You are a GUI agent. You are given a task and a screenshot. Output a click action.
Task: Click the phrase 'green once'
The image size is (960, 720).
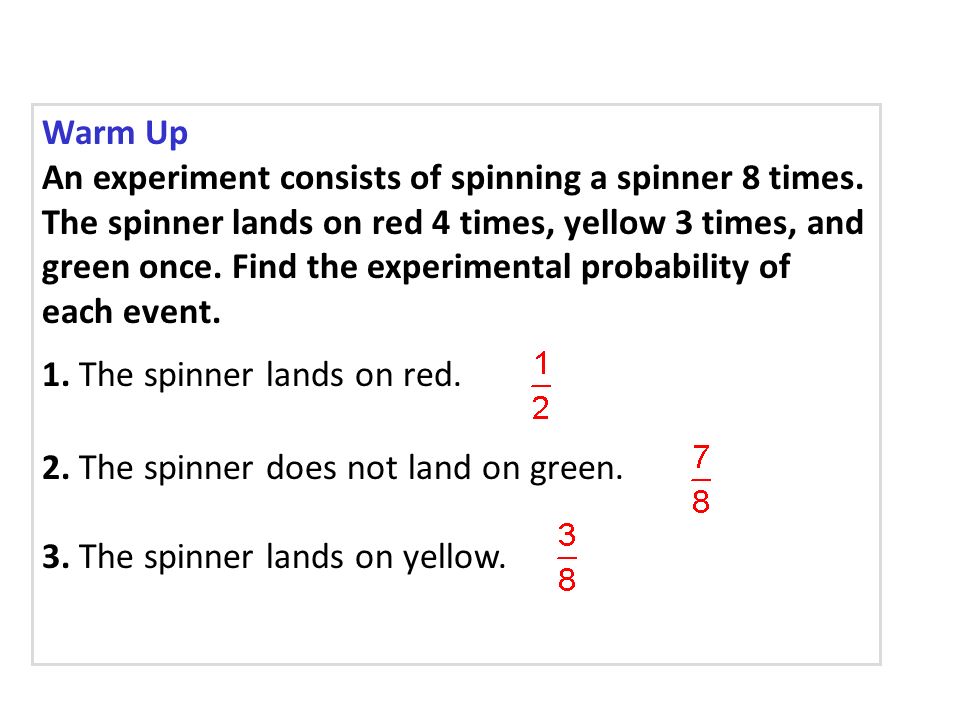[132, 268]
